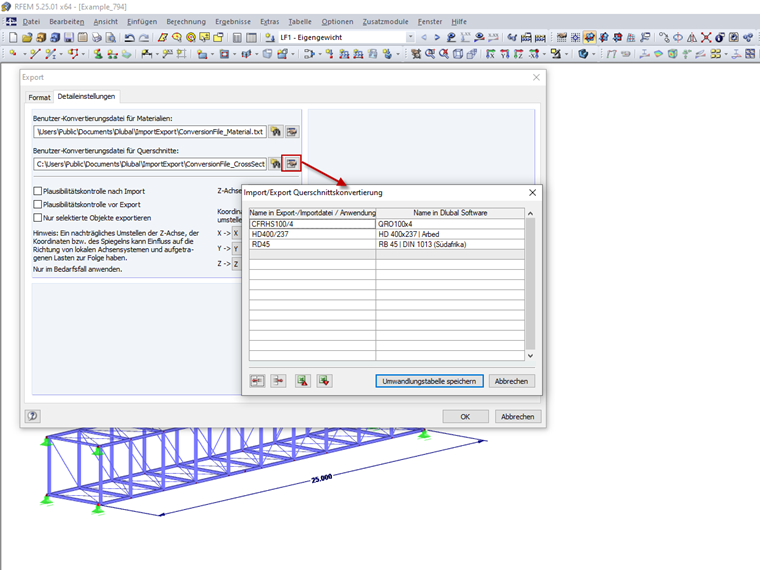The height and width of the screenshot is (570, 760).
Task: Click the Redo arrow icon
Action: [144, 37]
